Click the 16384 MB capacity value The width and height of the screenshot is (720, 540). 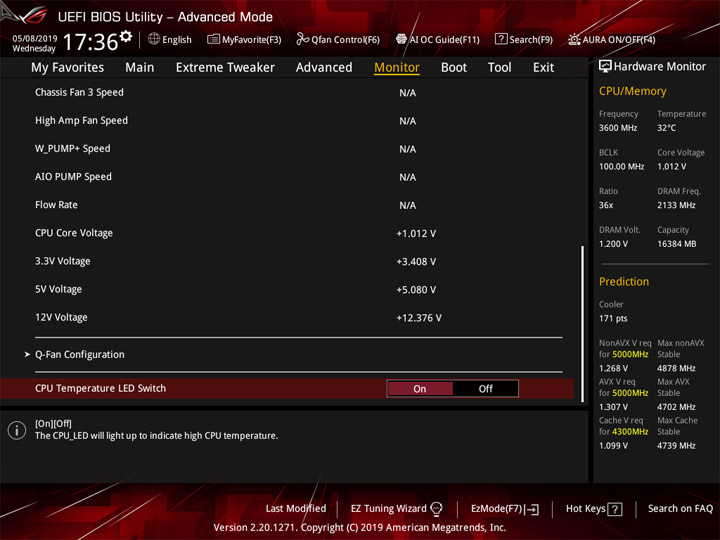pos(676,244)
